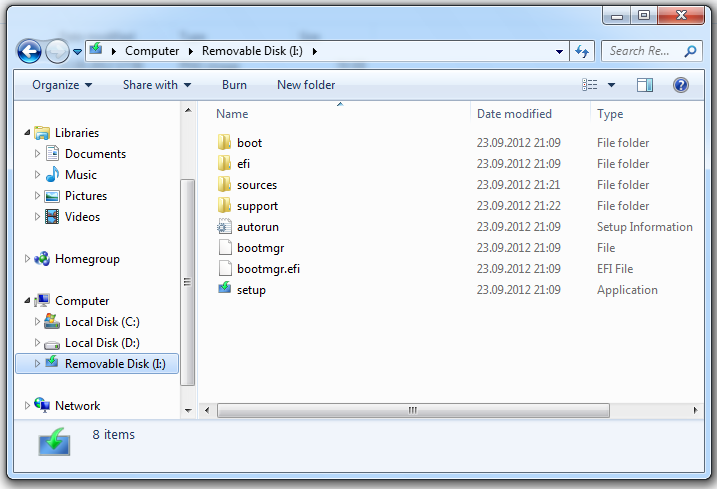Open the arrow after Computer breadcrumb
This screenshot has height=489, width=717.
click(x=191, y=51)
